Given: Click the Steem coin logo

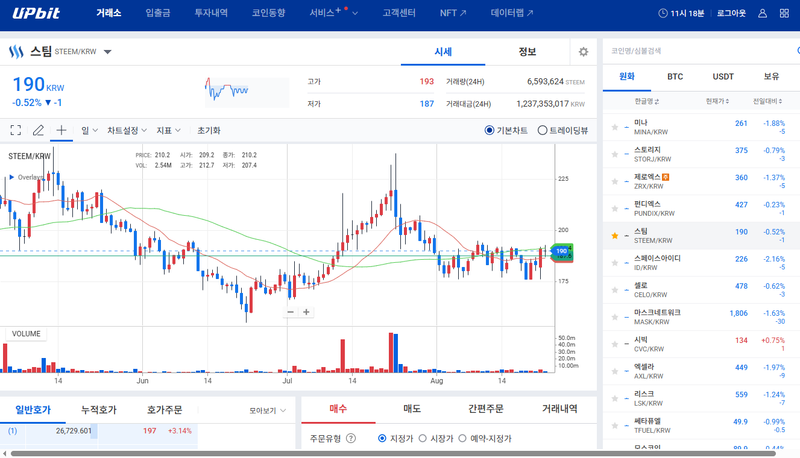Looking at the screenshot, I should point(16,52).
